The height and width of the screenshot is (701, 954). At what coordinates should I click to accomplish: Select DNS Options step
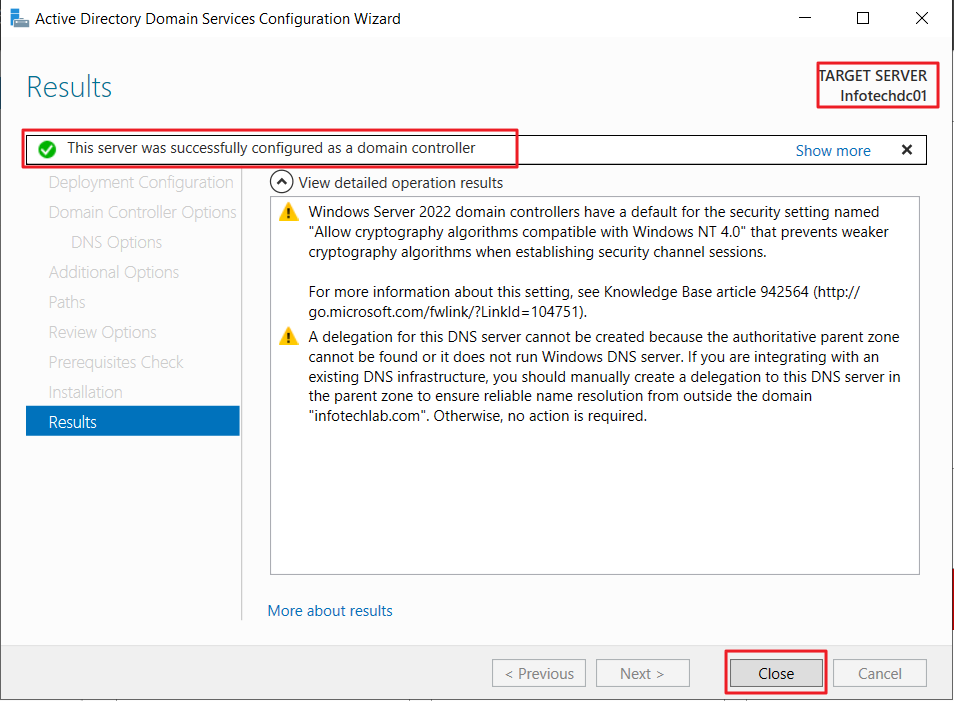click(x=116, y=242)
